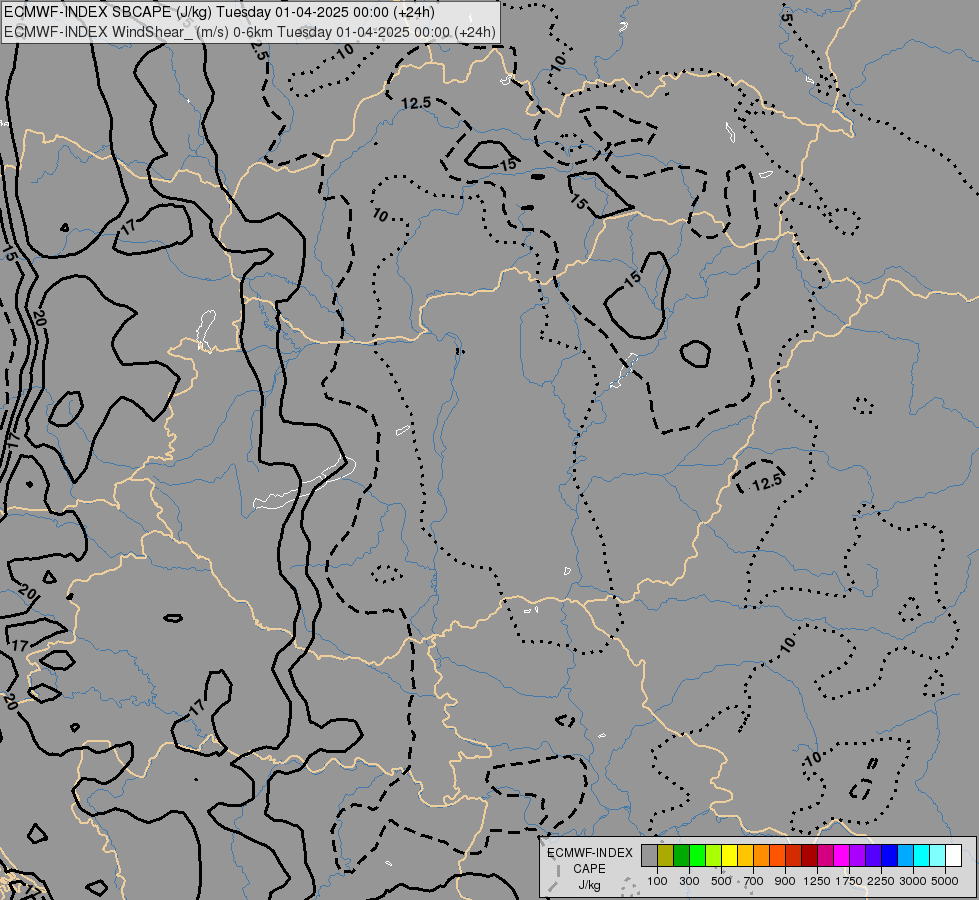Click the J/kg unit label in the legend
This screenshot has width=979, height=900.
tap(589, 885)
